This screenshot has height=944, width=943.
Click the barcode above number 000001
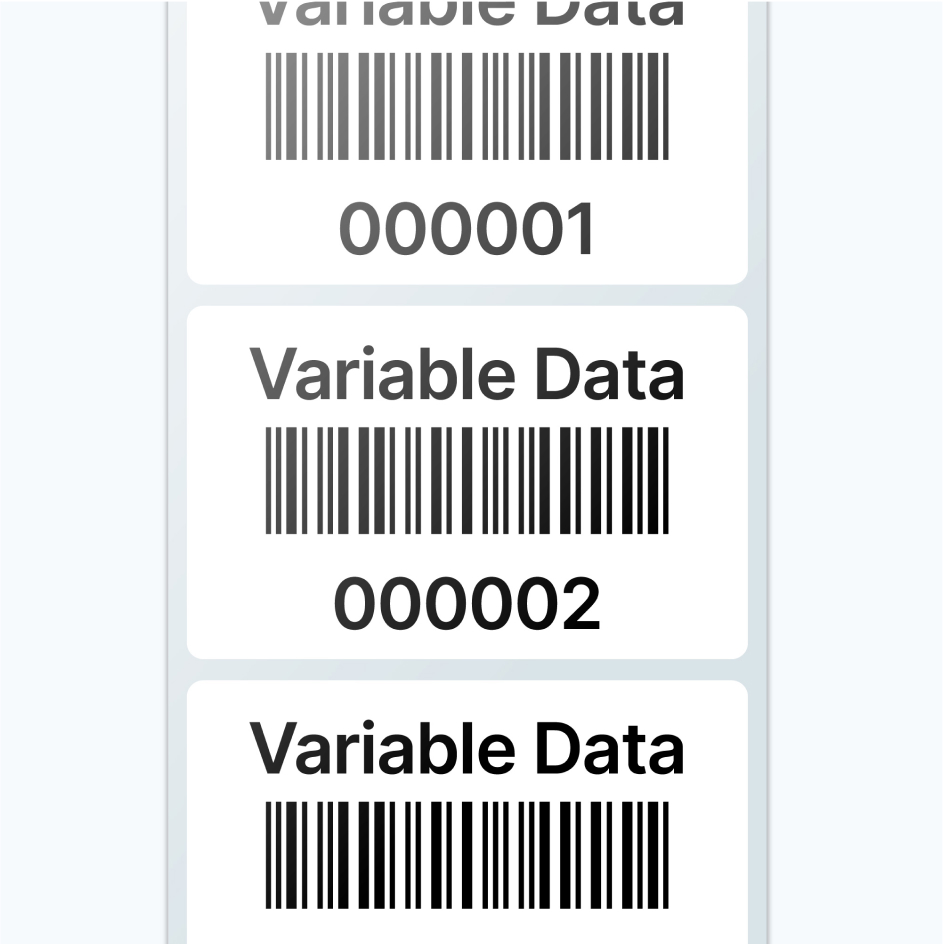coord(467,105)
